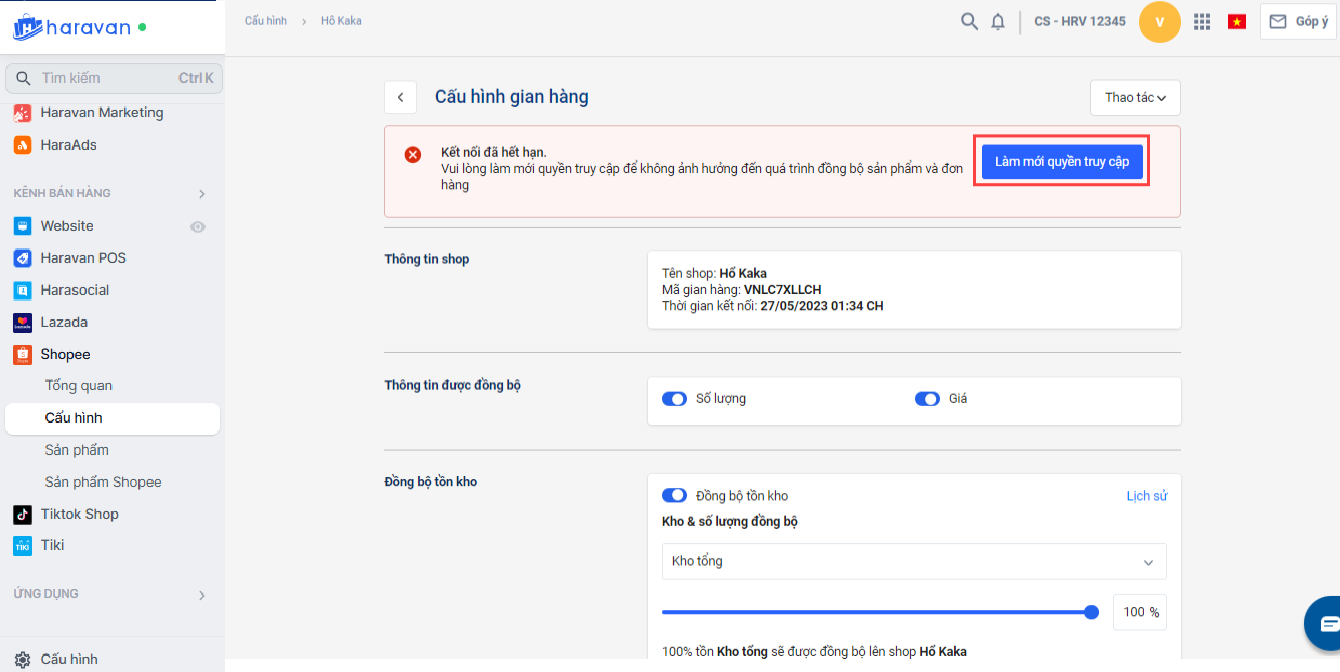Select Tổng quan under Shopee
The image size is (1340, 672).
pos(78,386)
